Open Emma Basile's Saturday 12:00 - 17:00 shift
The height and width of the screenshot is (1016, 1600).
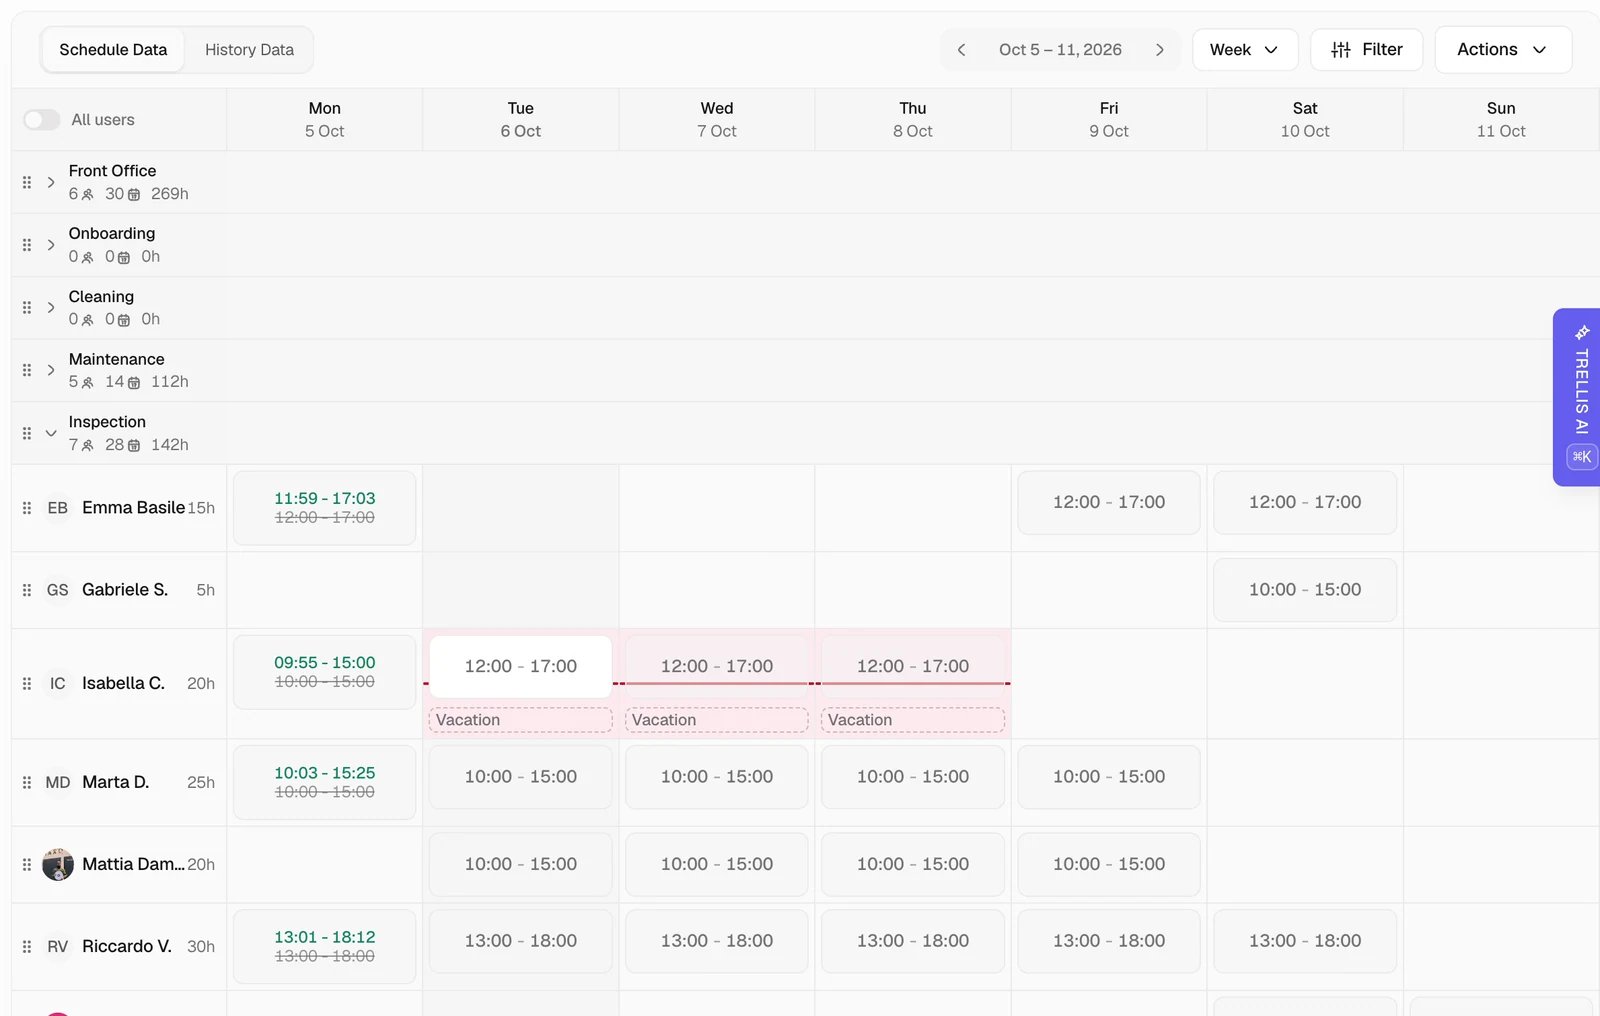[x=1305, y=502]
